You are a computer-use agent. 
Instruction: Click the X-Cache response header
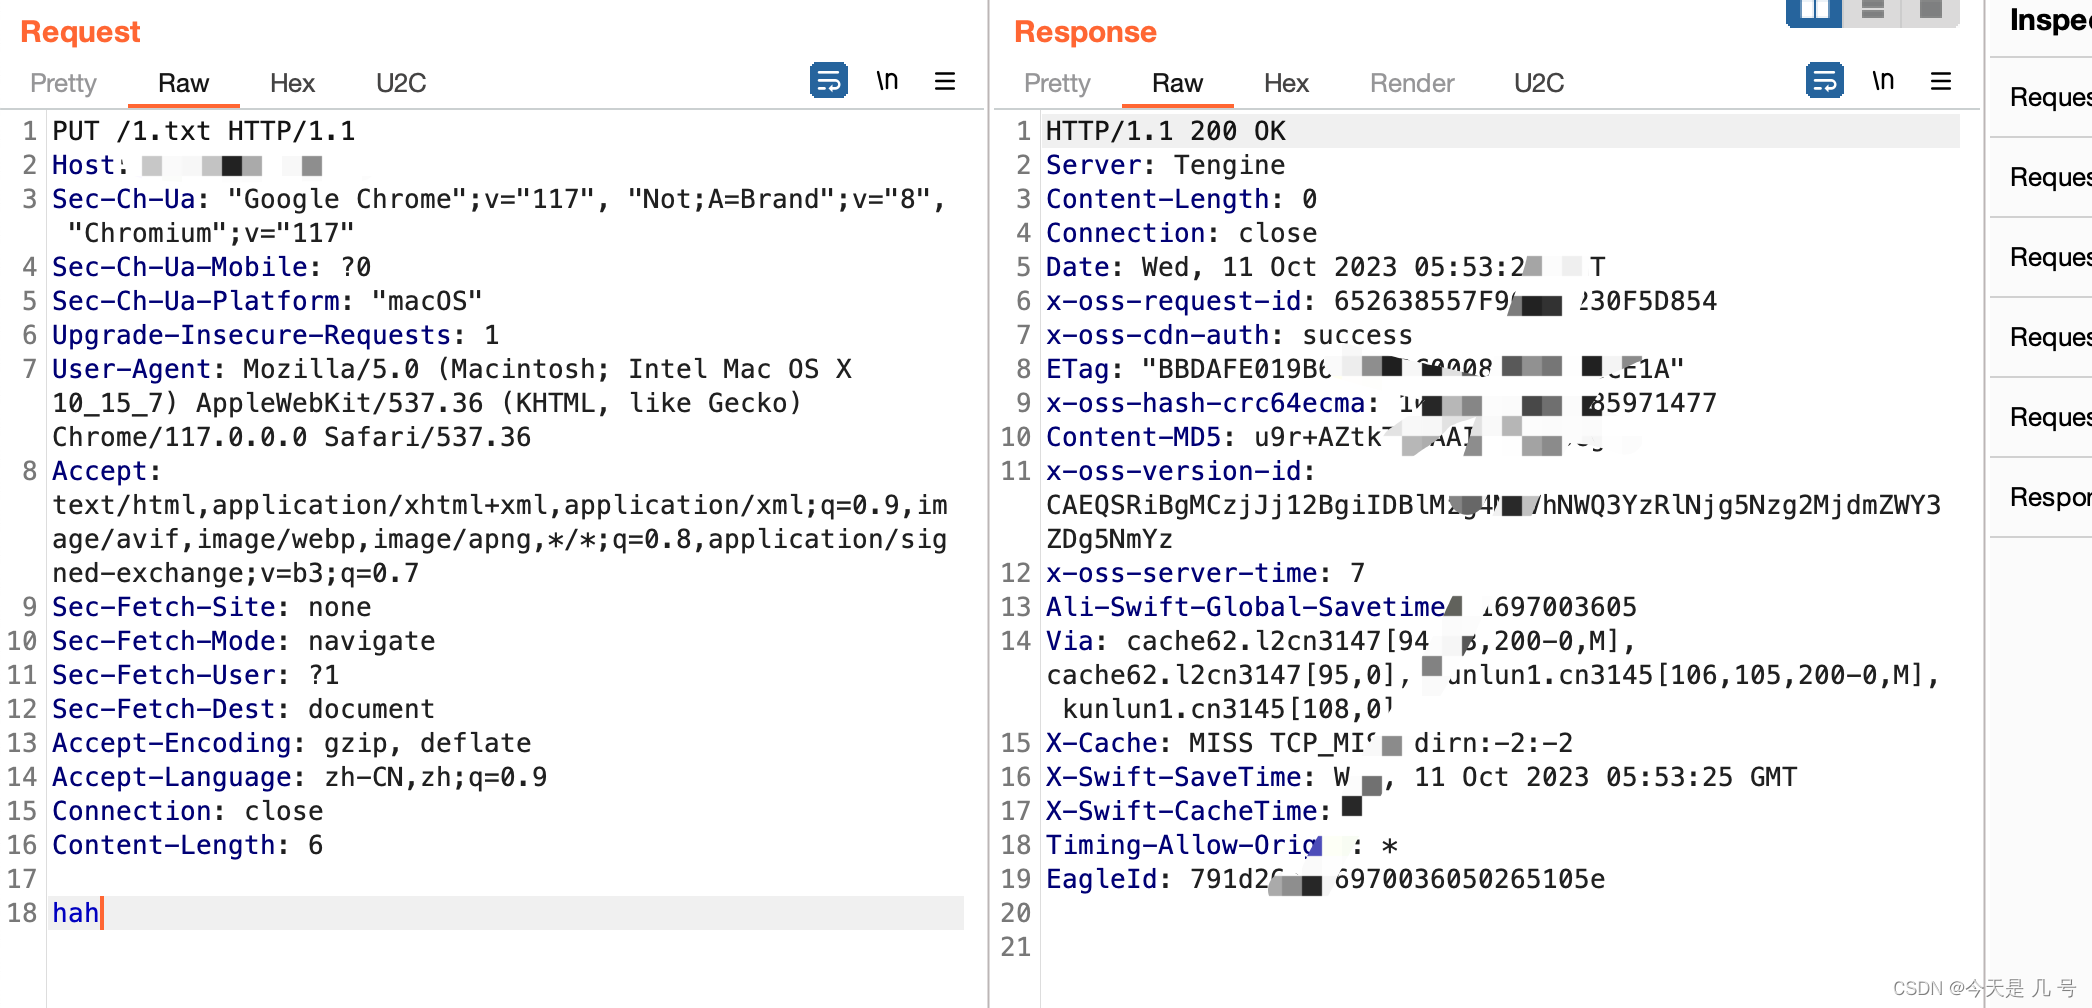[x=1310, y=743]
